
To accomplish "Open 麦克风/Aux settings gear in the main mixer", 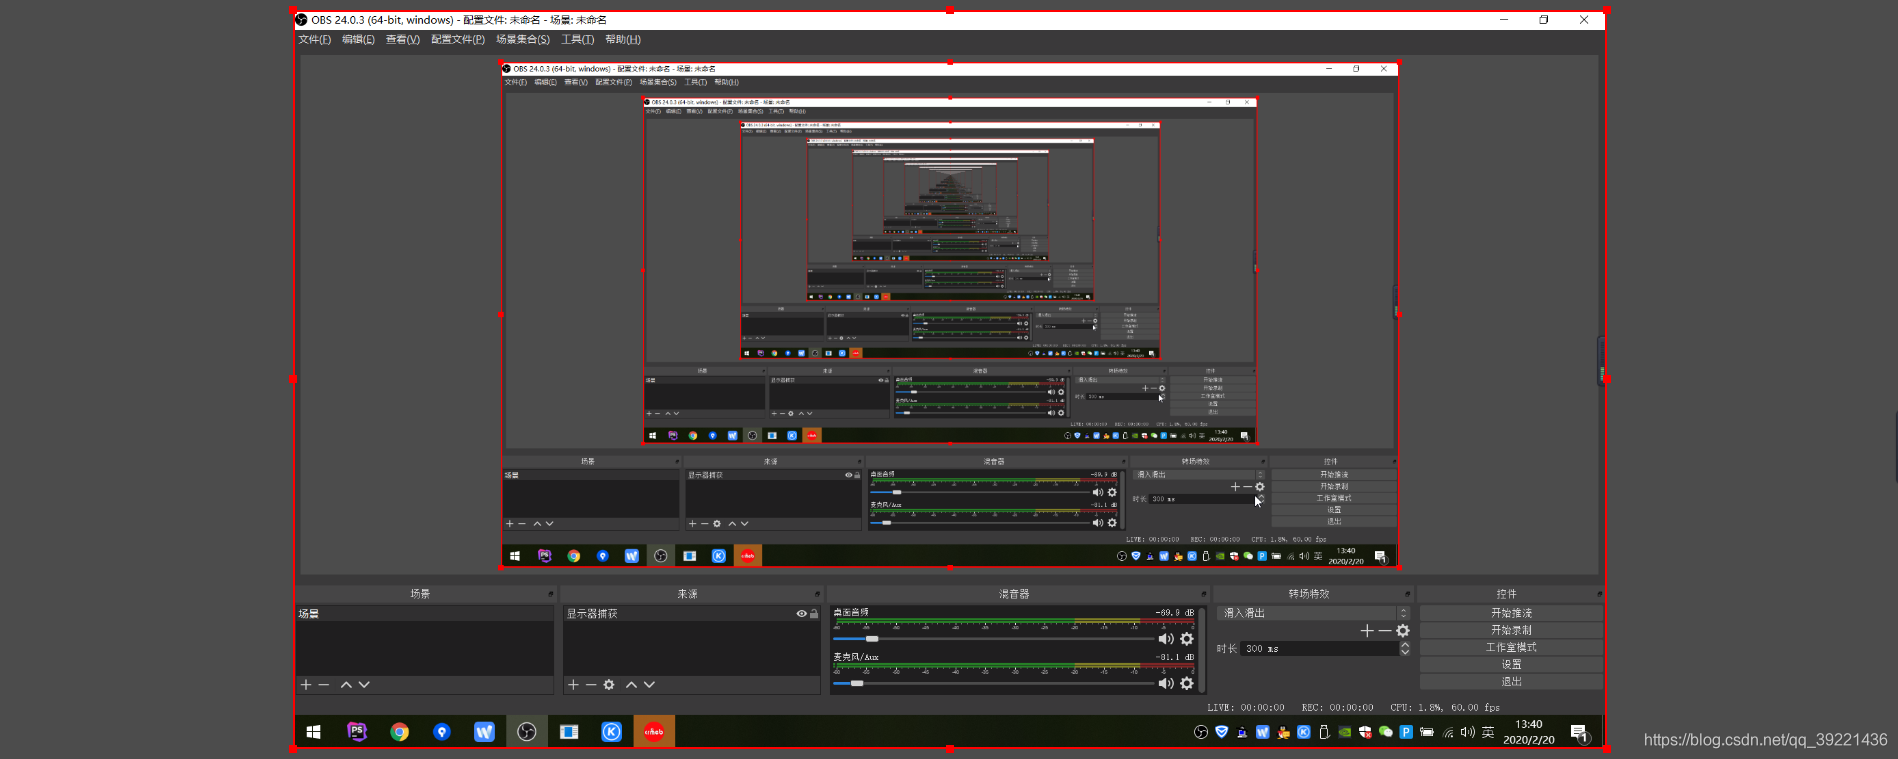I will click(1187, 683).
